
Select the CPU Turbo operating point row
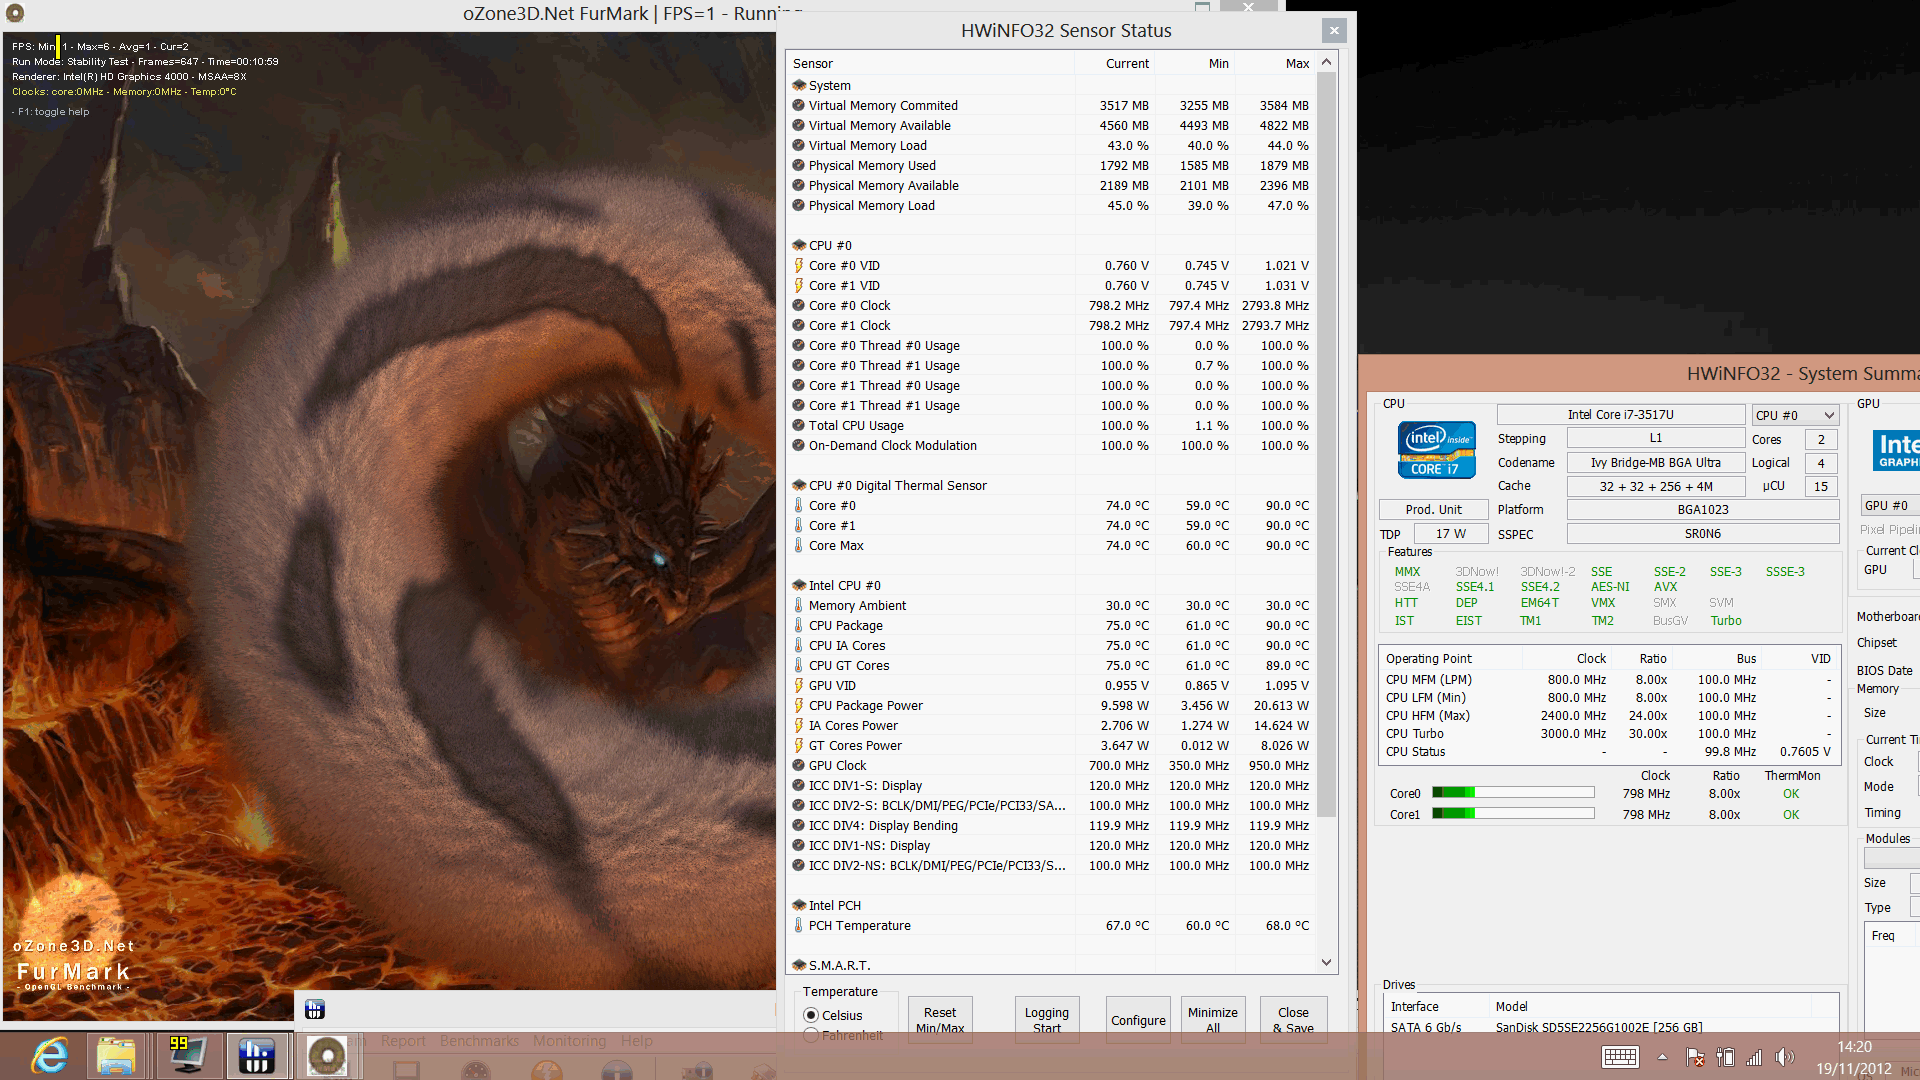coord(1608,734)
